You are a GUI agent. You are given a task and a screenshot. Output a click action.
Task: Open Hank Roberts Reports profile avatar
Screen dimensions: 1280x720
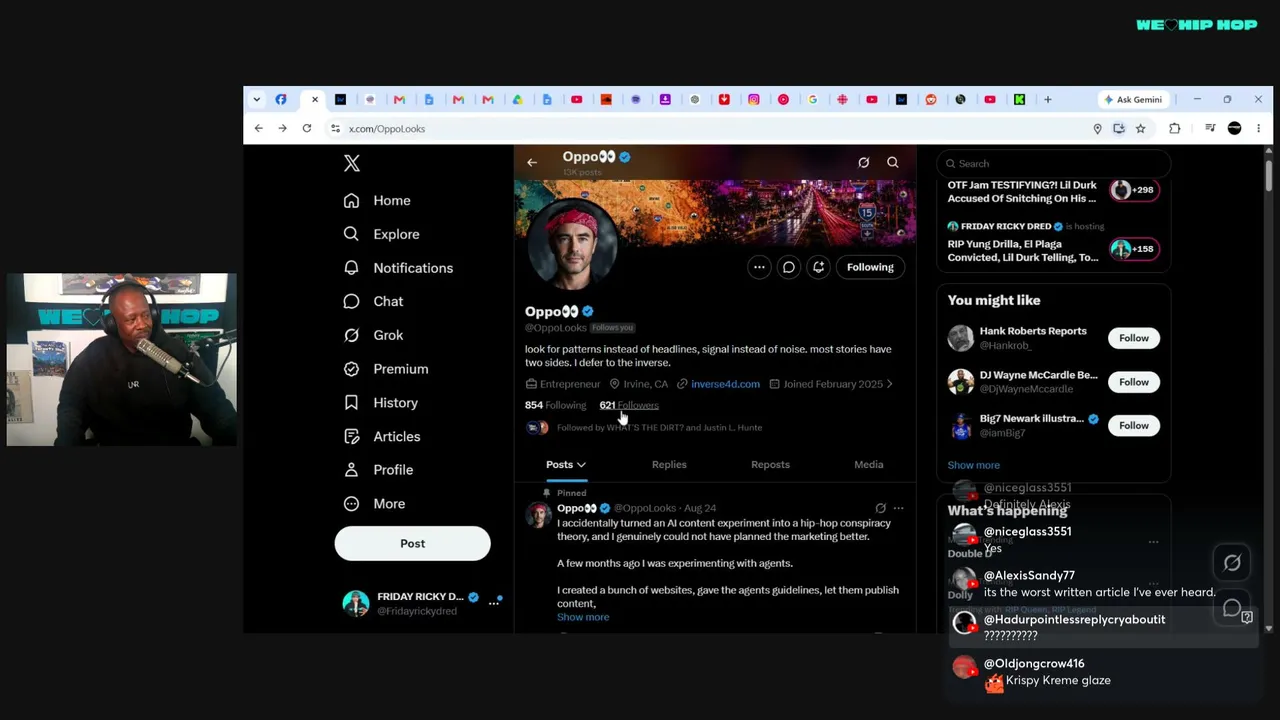tap(961, 338)
